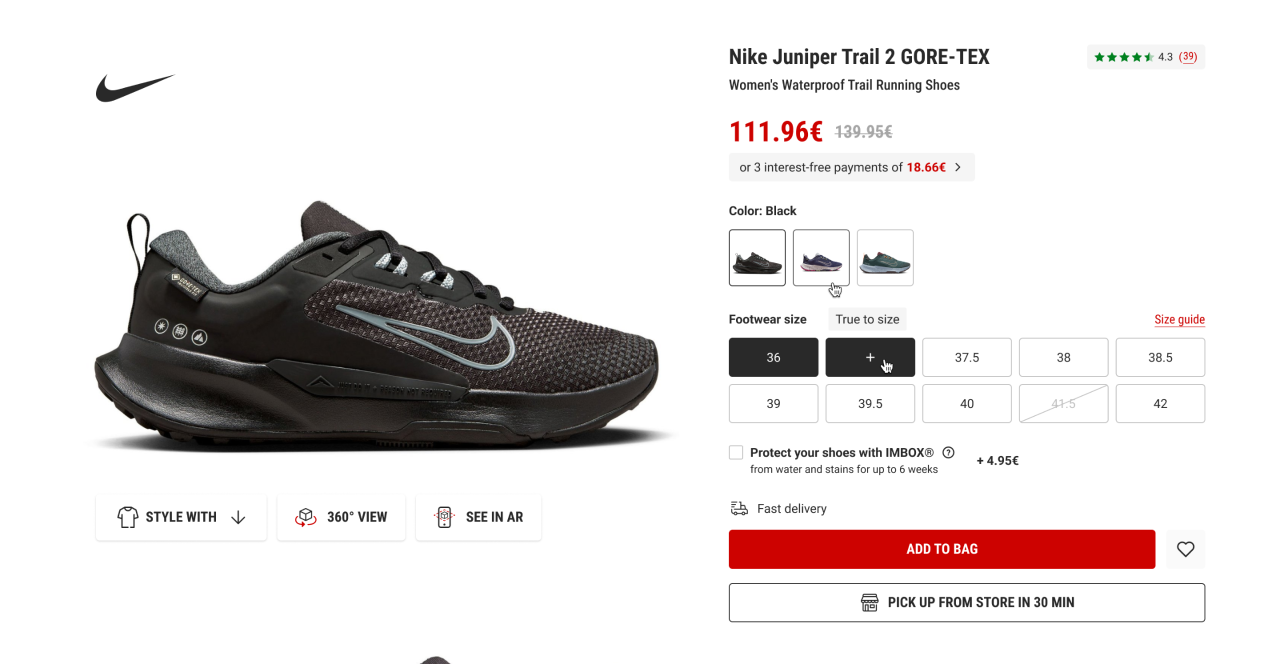Add shoe to wishlist with heart icon
Image resolution: width=1280 pixels, height=664 pixels.
[1185, 549]
